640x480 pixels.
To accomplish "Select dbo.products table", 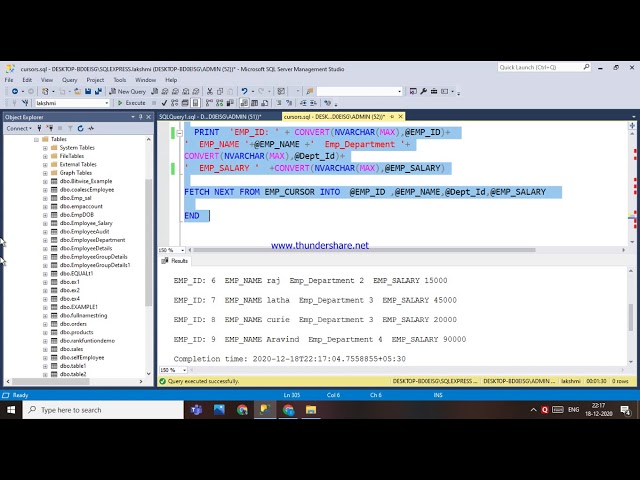I will (76, 332).
